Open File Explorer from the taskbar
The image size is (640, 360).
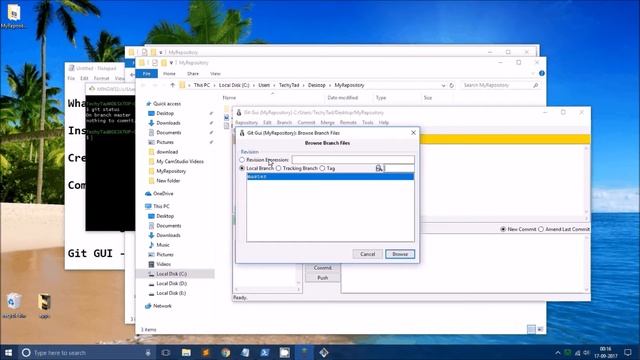coord(186,353)
